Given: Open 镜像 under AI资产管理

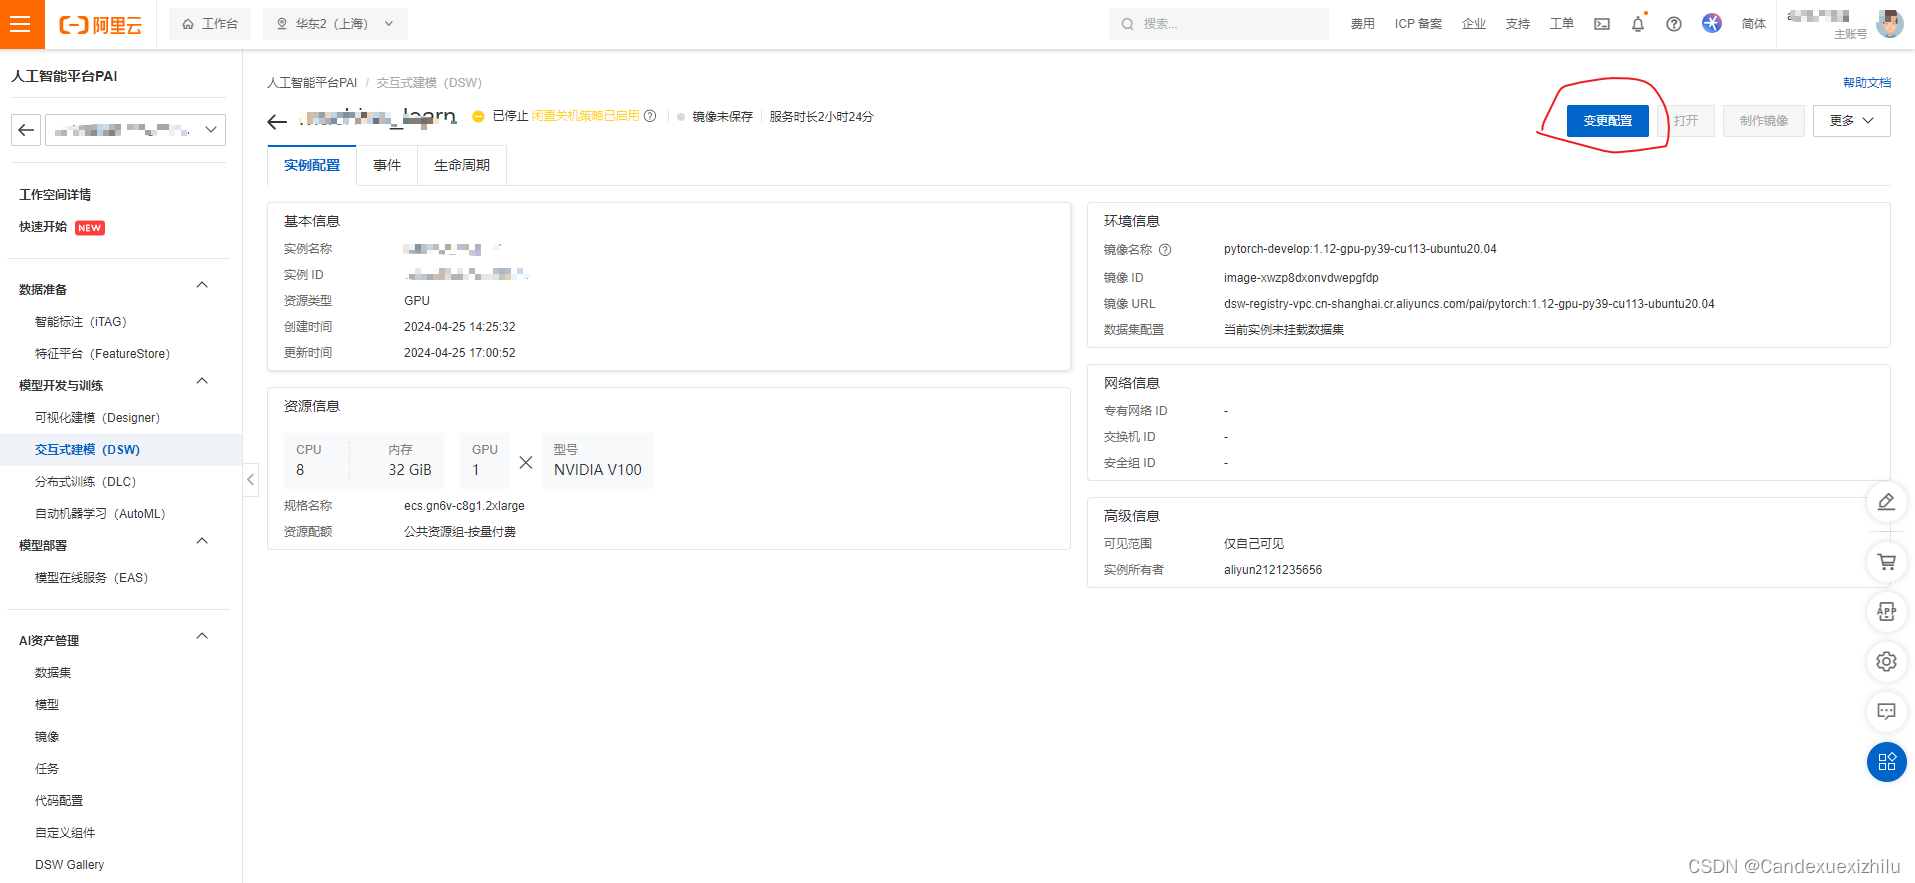Looking at the screenshot, I should pos(47,737).
